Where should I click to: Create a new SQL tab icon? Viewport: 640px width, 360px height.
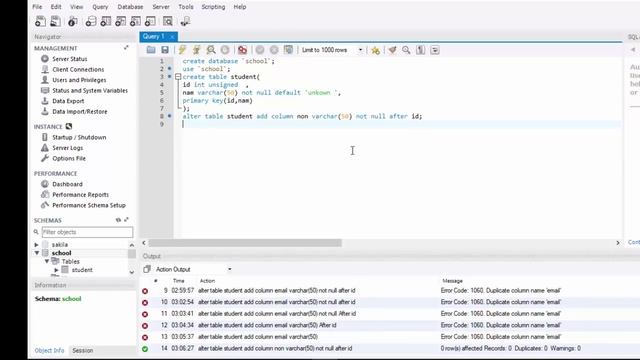40,21
